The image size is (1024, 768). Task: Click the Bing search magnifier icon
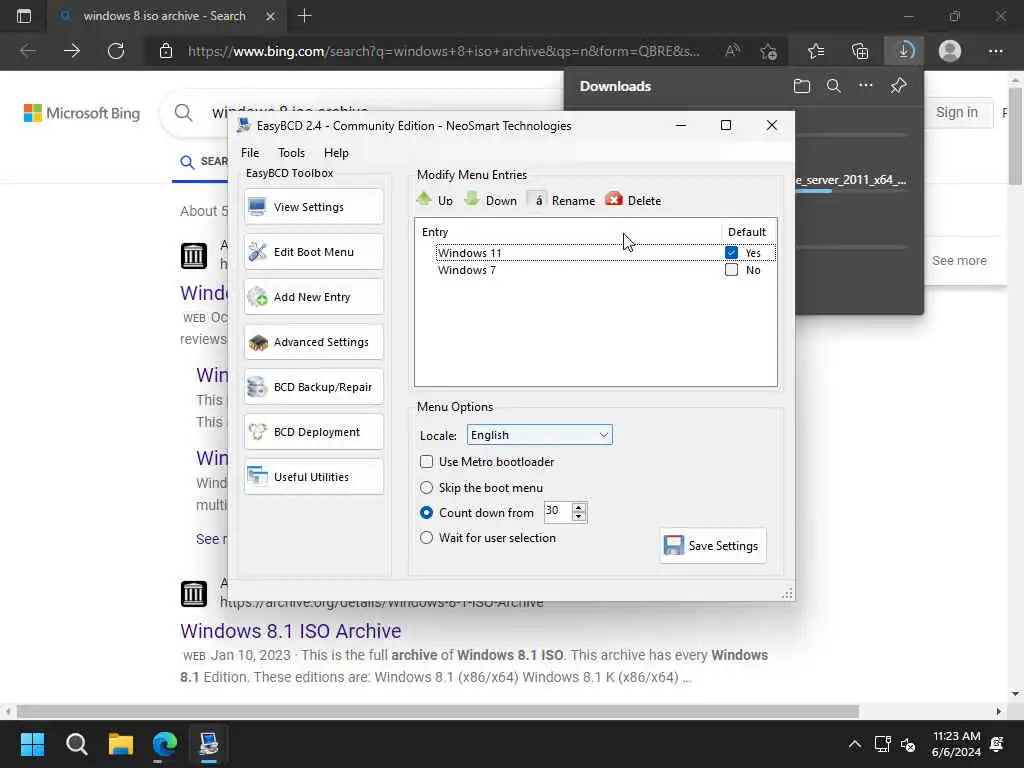(184, 112)
